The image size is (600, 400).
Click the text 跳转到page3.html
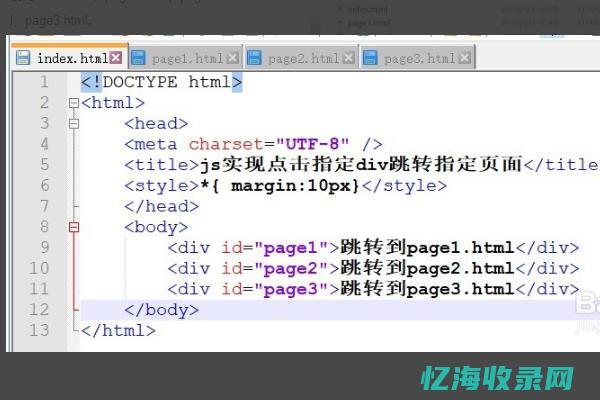427,289
